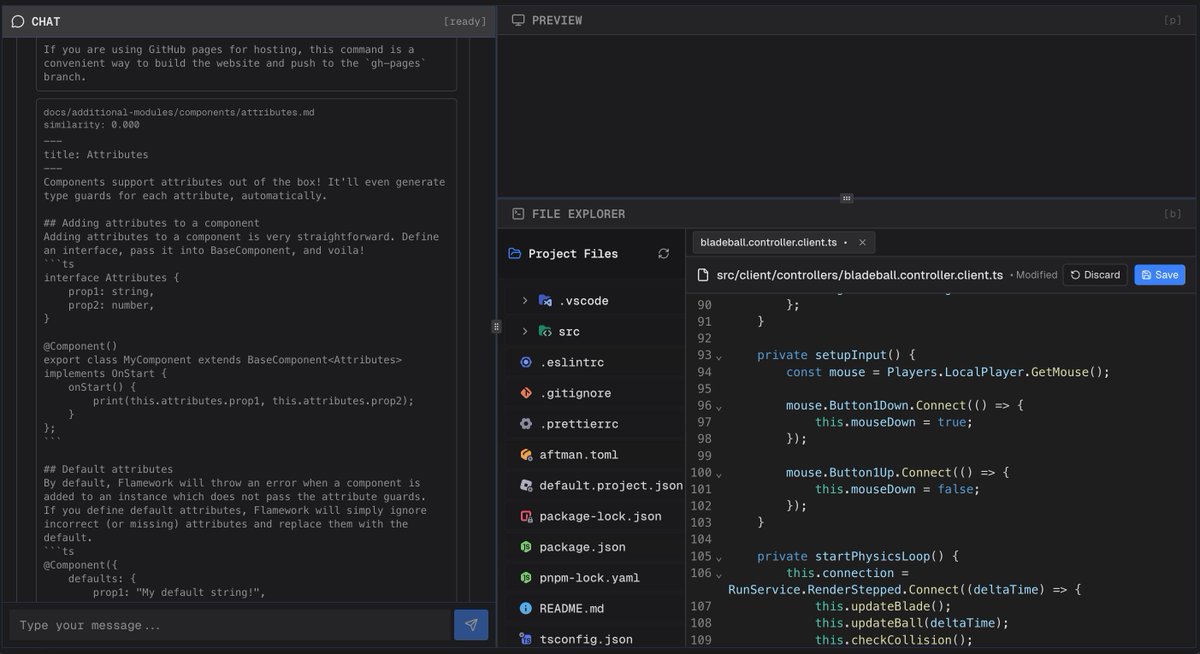
Task: Click the .vscode folder icon
Action: pyautogui.click(x=545, y=301)
